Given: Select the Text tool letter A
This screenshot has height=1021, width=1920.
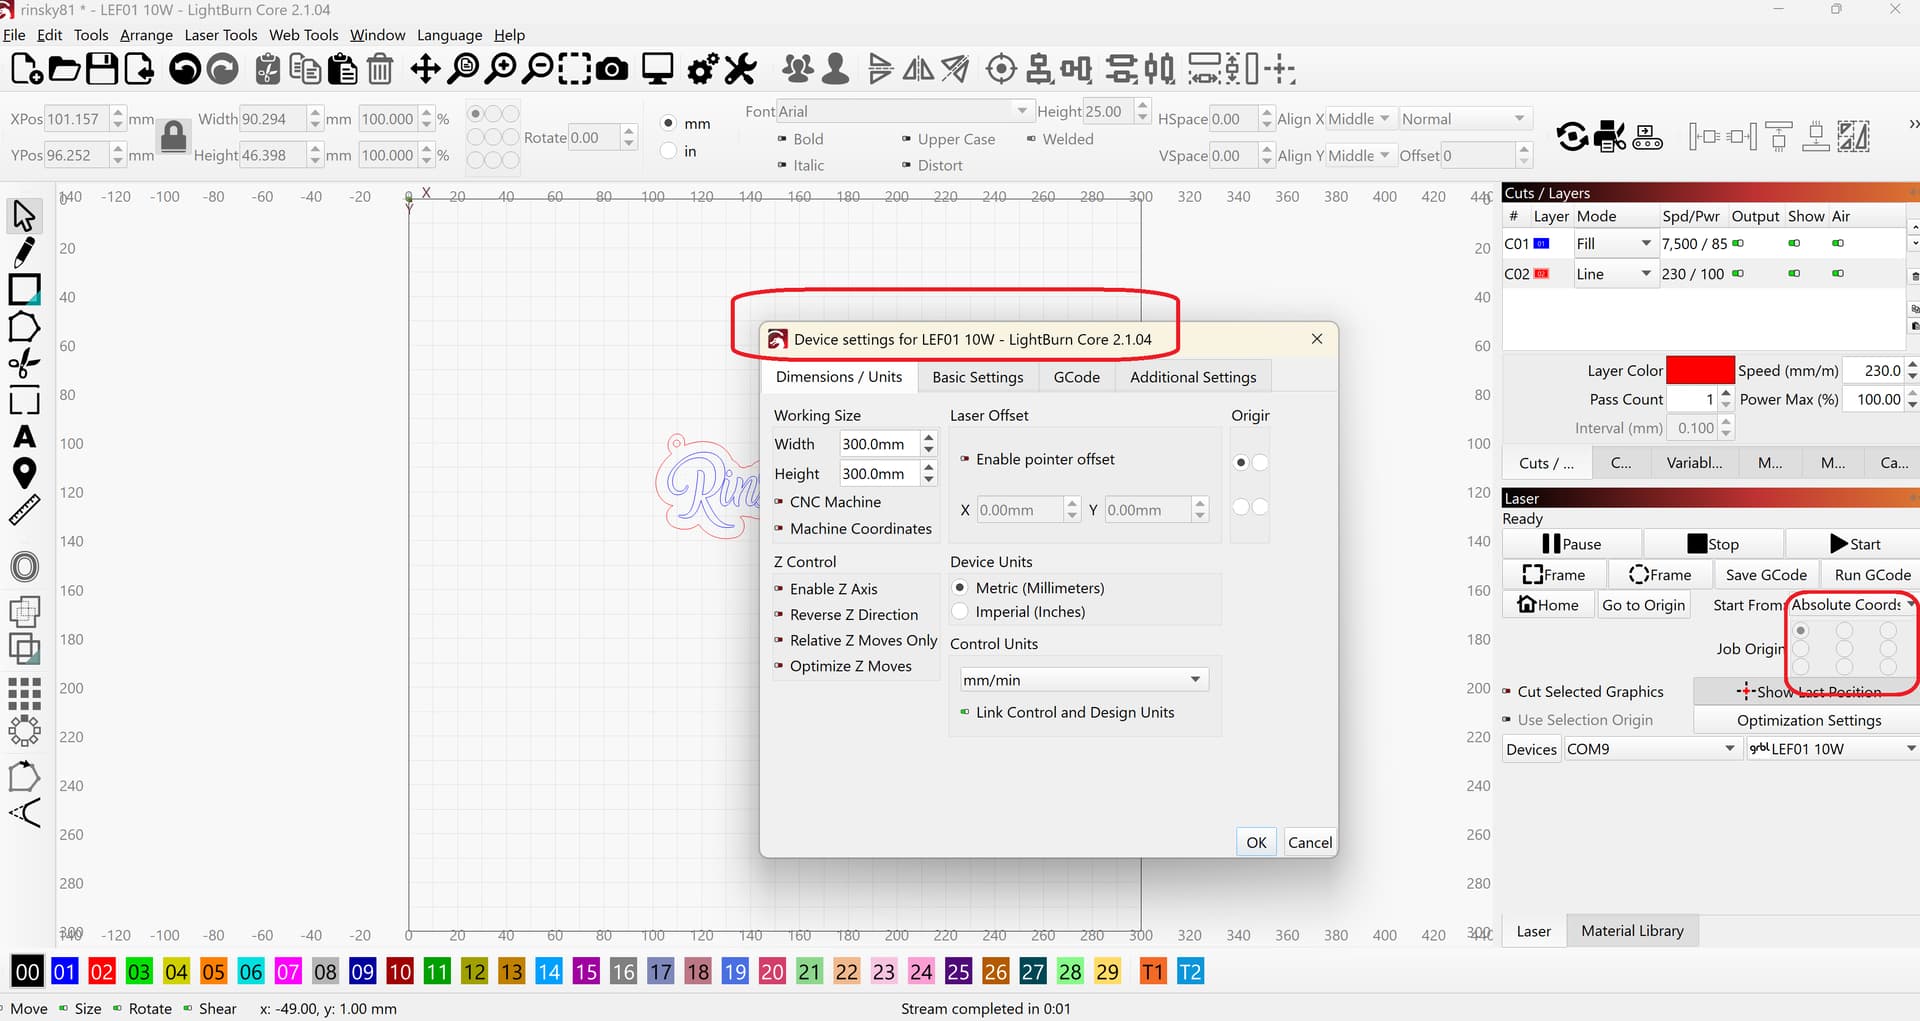Looking at the screenshot, I should [24, 437].
